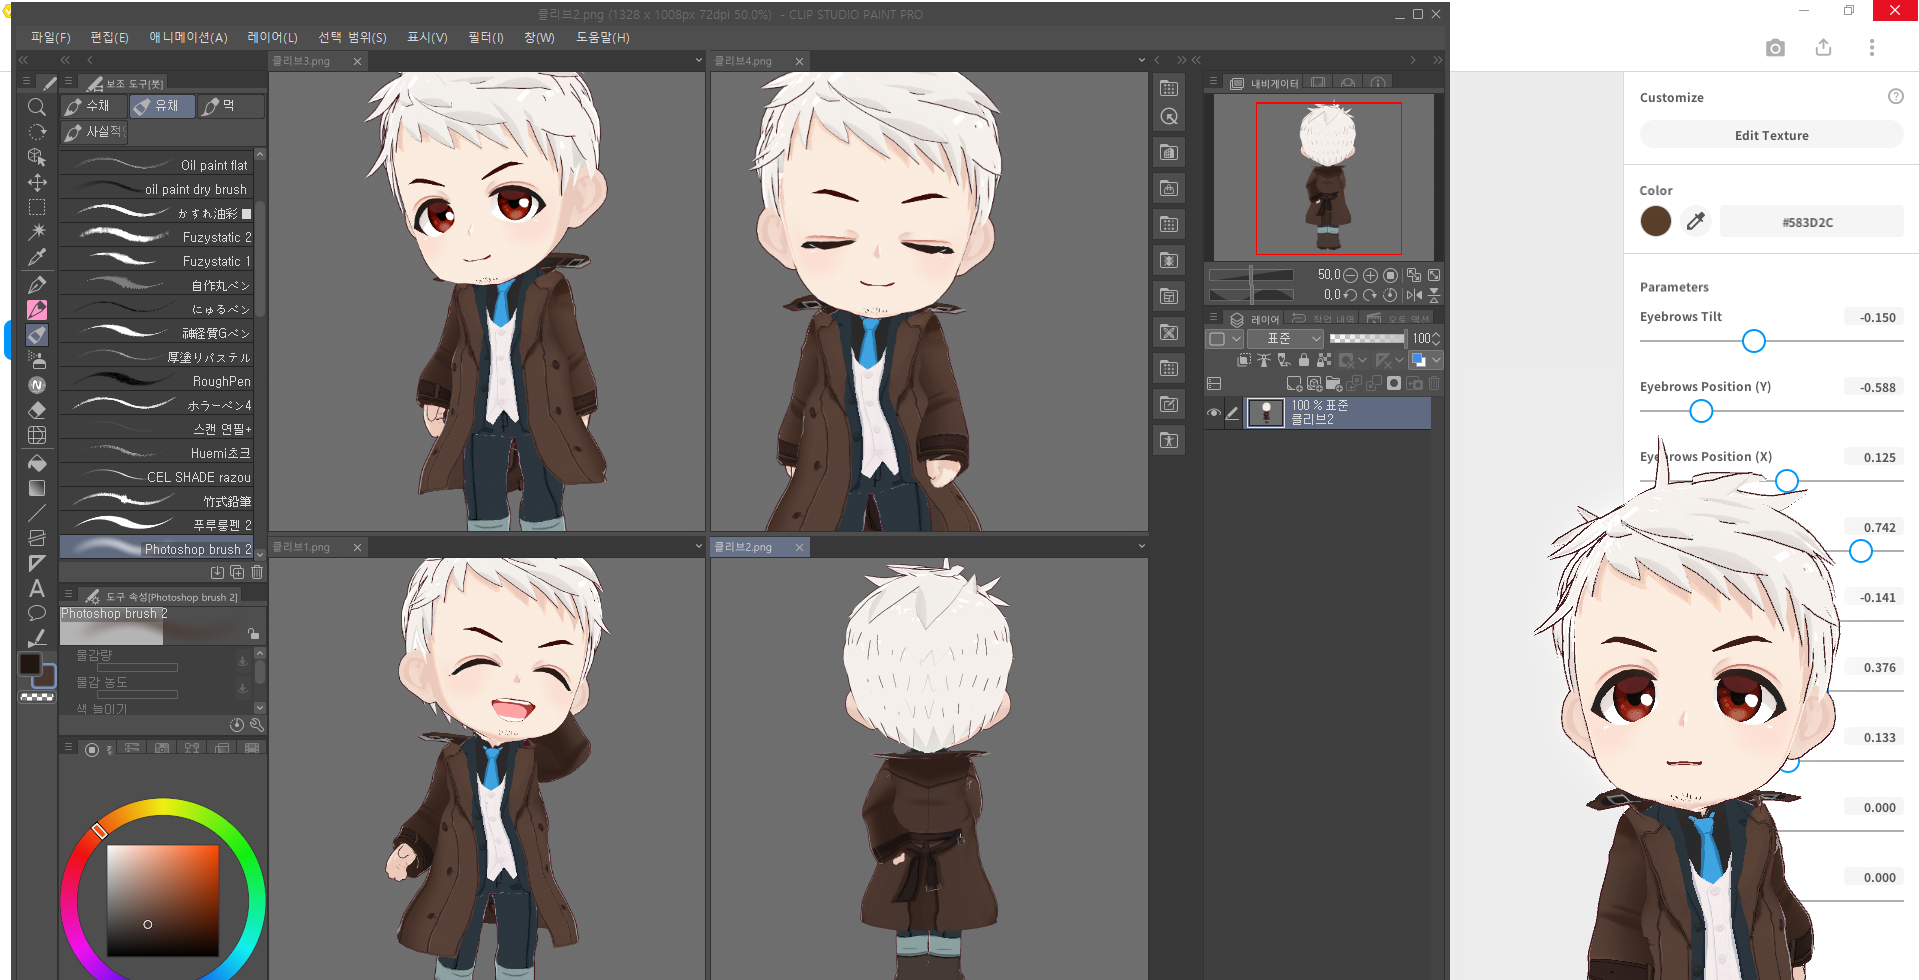Click the navigator flip horizontal button
Screen dimensions: 1919x980
pos(1414,295)
